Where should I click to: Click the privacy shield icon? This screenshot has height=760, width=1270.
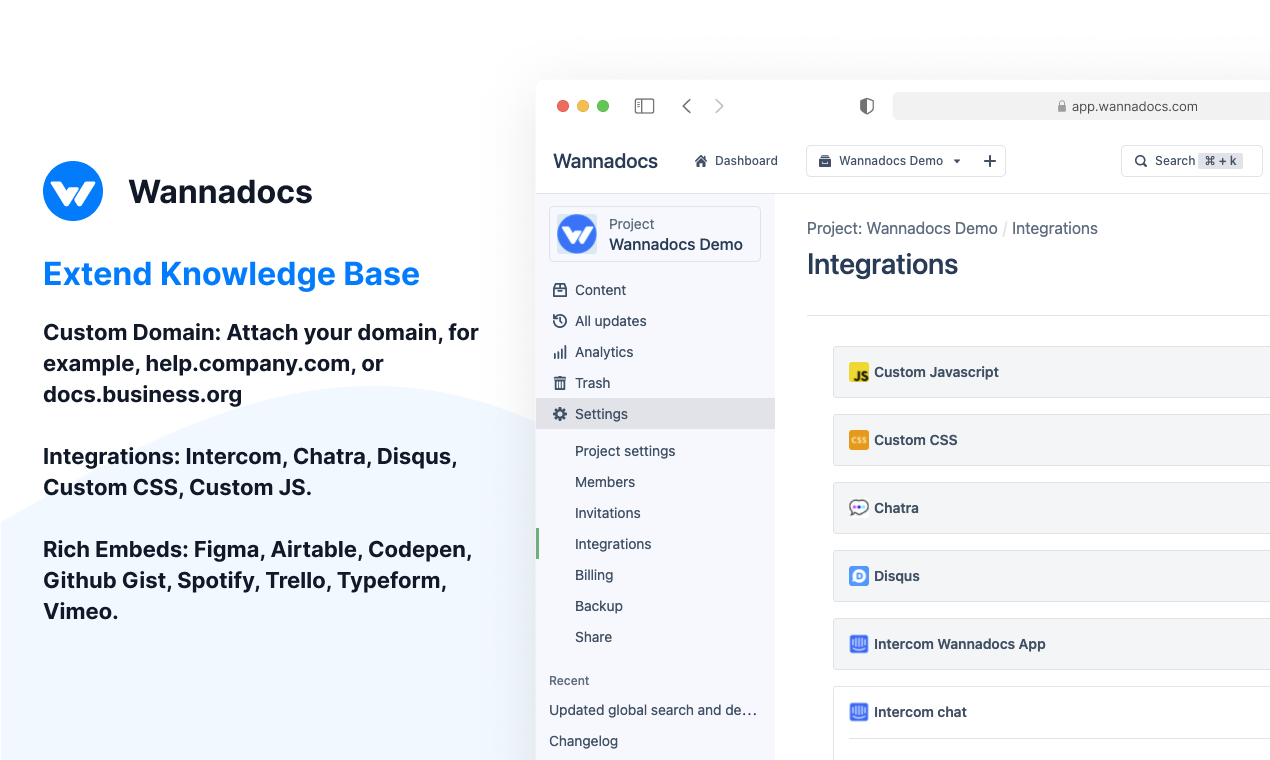[x=867, y=106]
